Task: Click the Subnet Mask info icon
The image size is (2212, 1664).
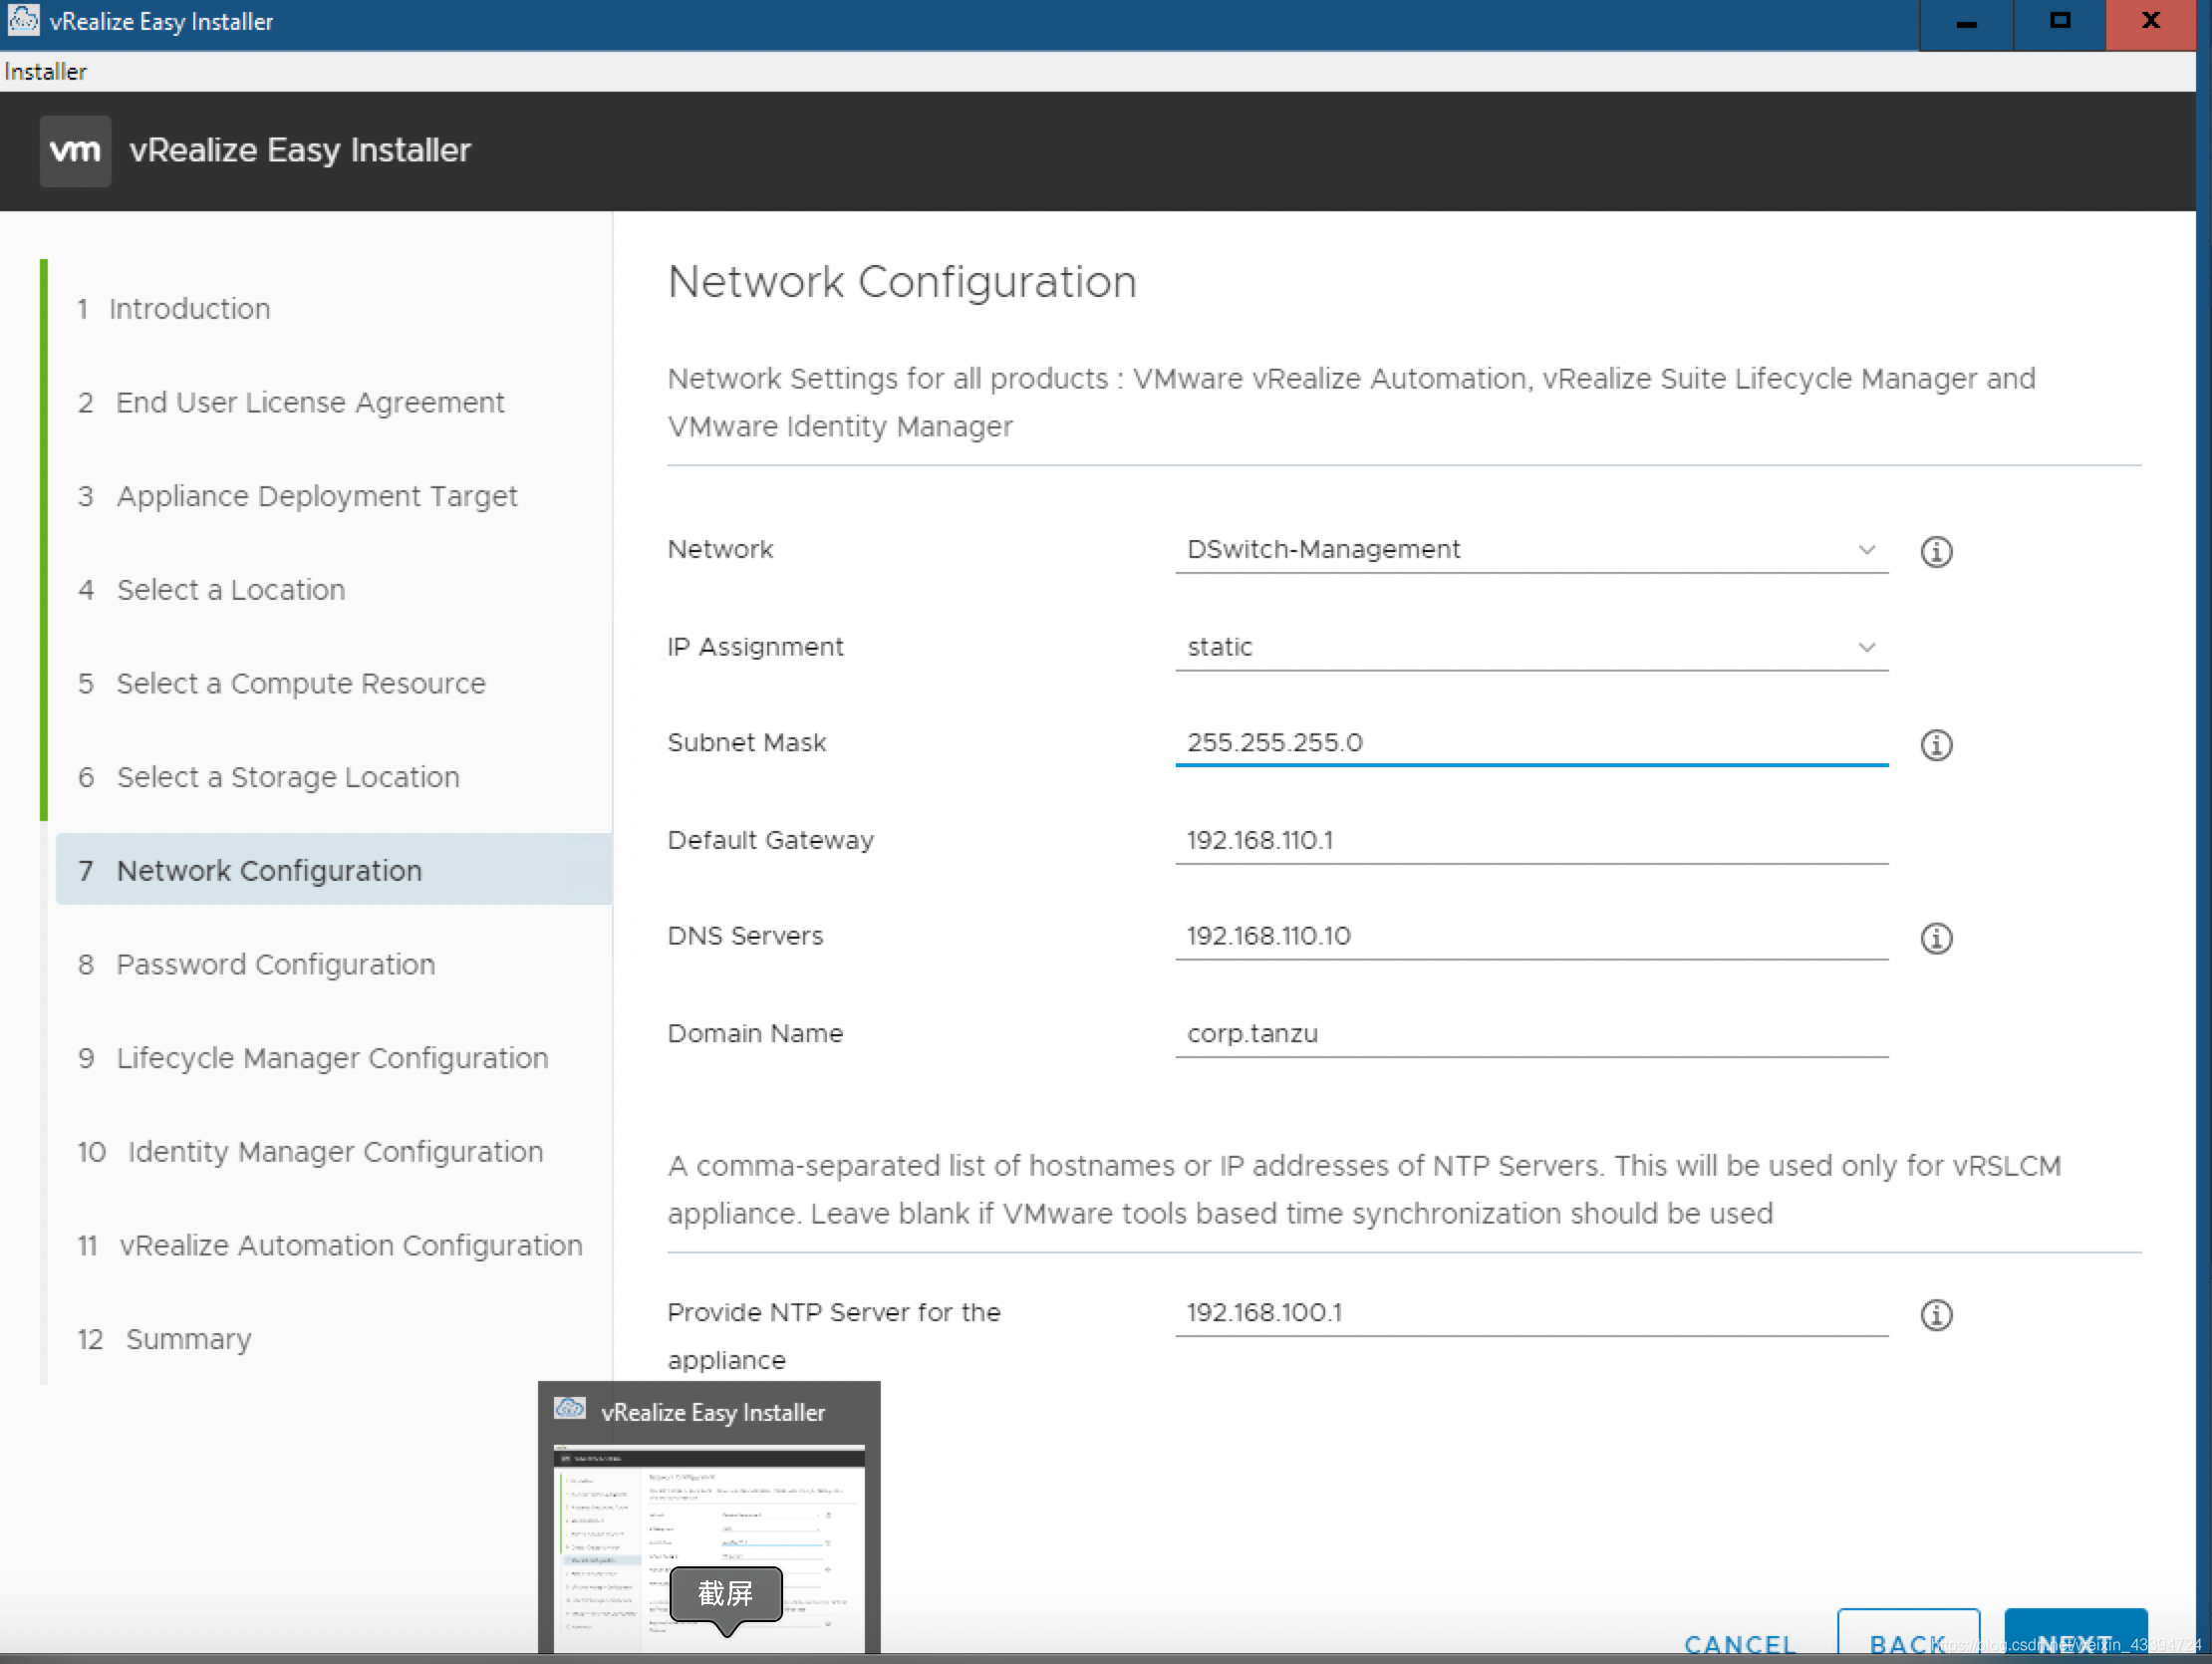Action: 1935,744
